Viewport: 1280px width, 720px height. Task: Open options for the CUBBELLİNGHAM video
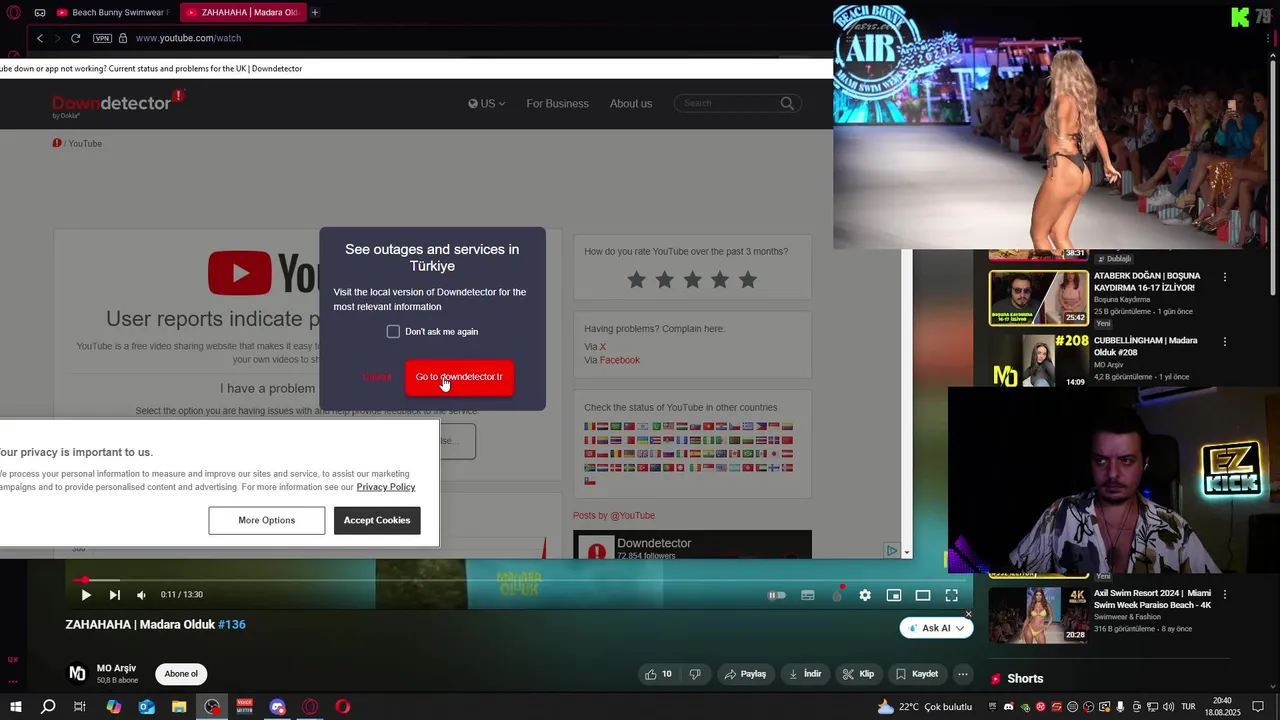1225,342
